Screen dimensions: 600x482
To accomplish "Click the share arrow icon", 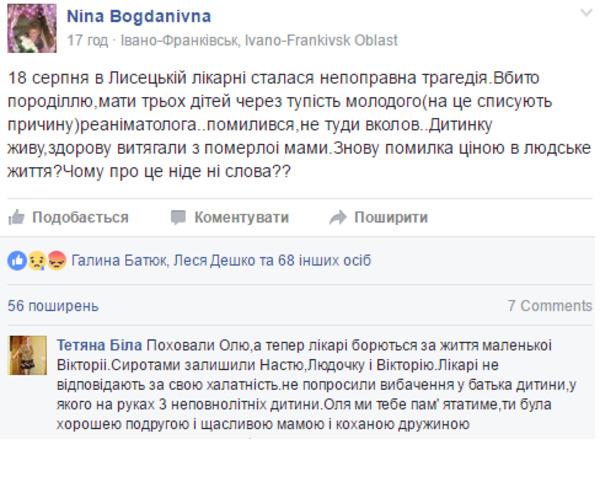I will (x=337, y=217).
